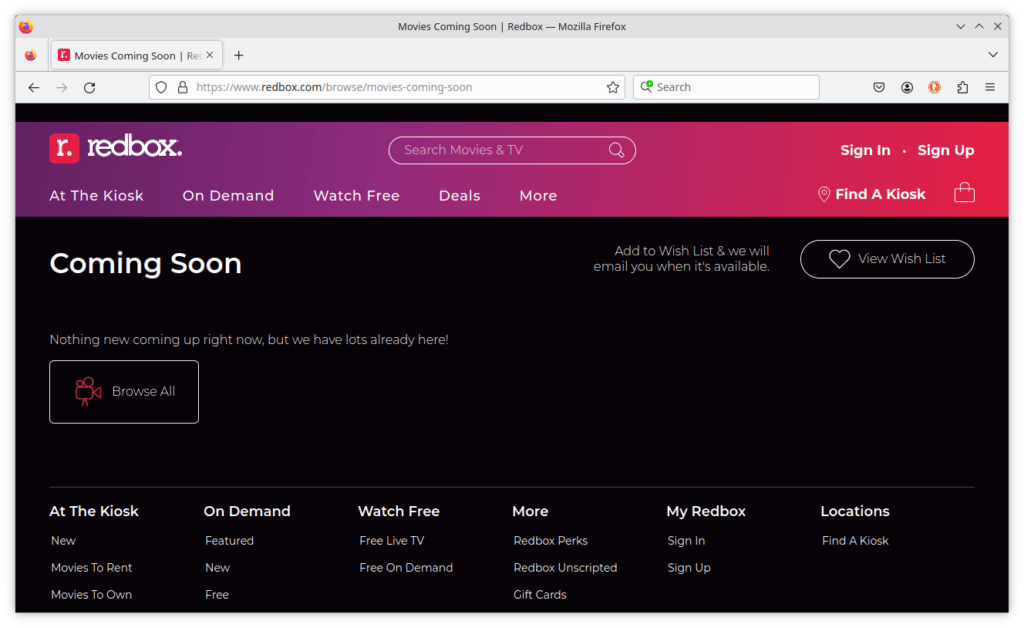Screen dimensions: 1024x628
Task: Open footer Movies To Own link
Action: [91, 595]
